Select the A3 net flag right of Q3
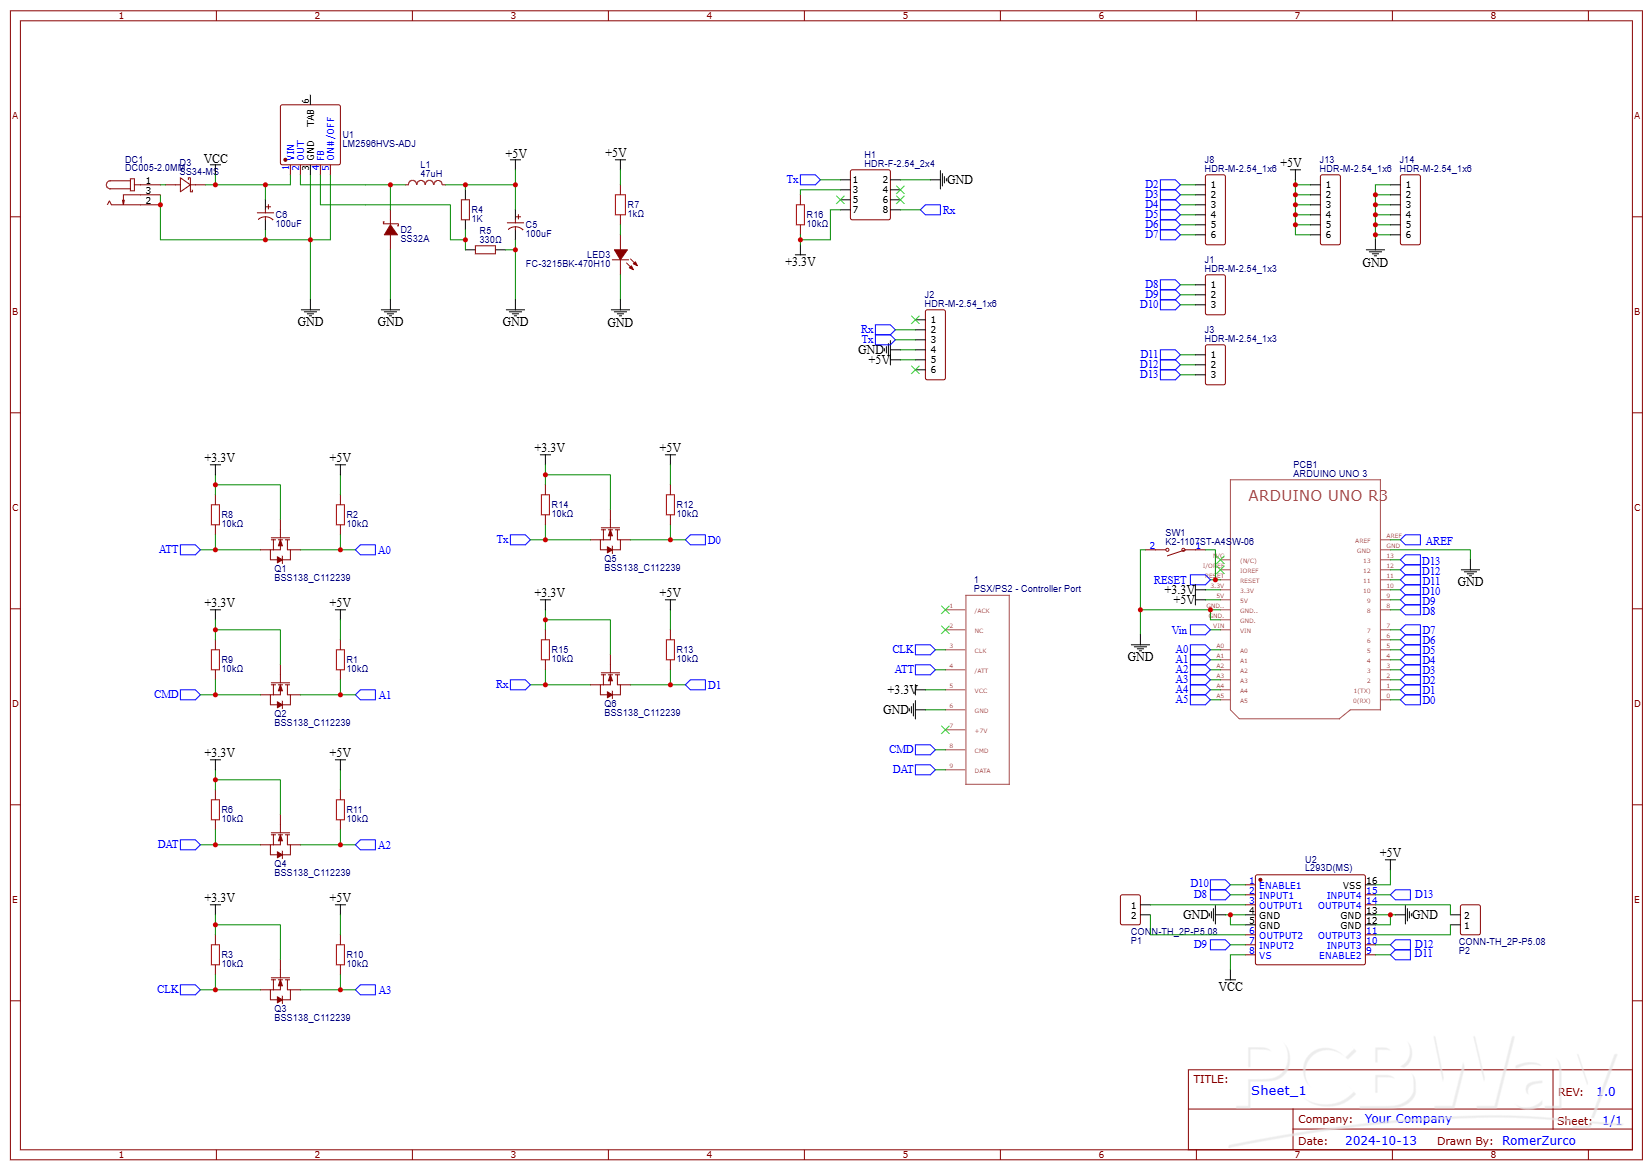1652x1170 pixels. 374,990
